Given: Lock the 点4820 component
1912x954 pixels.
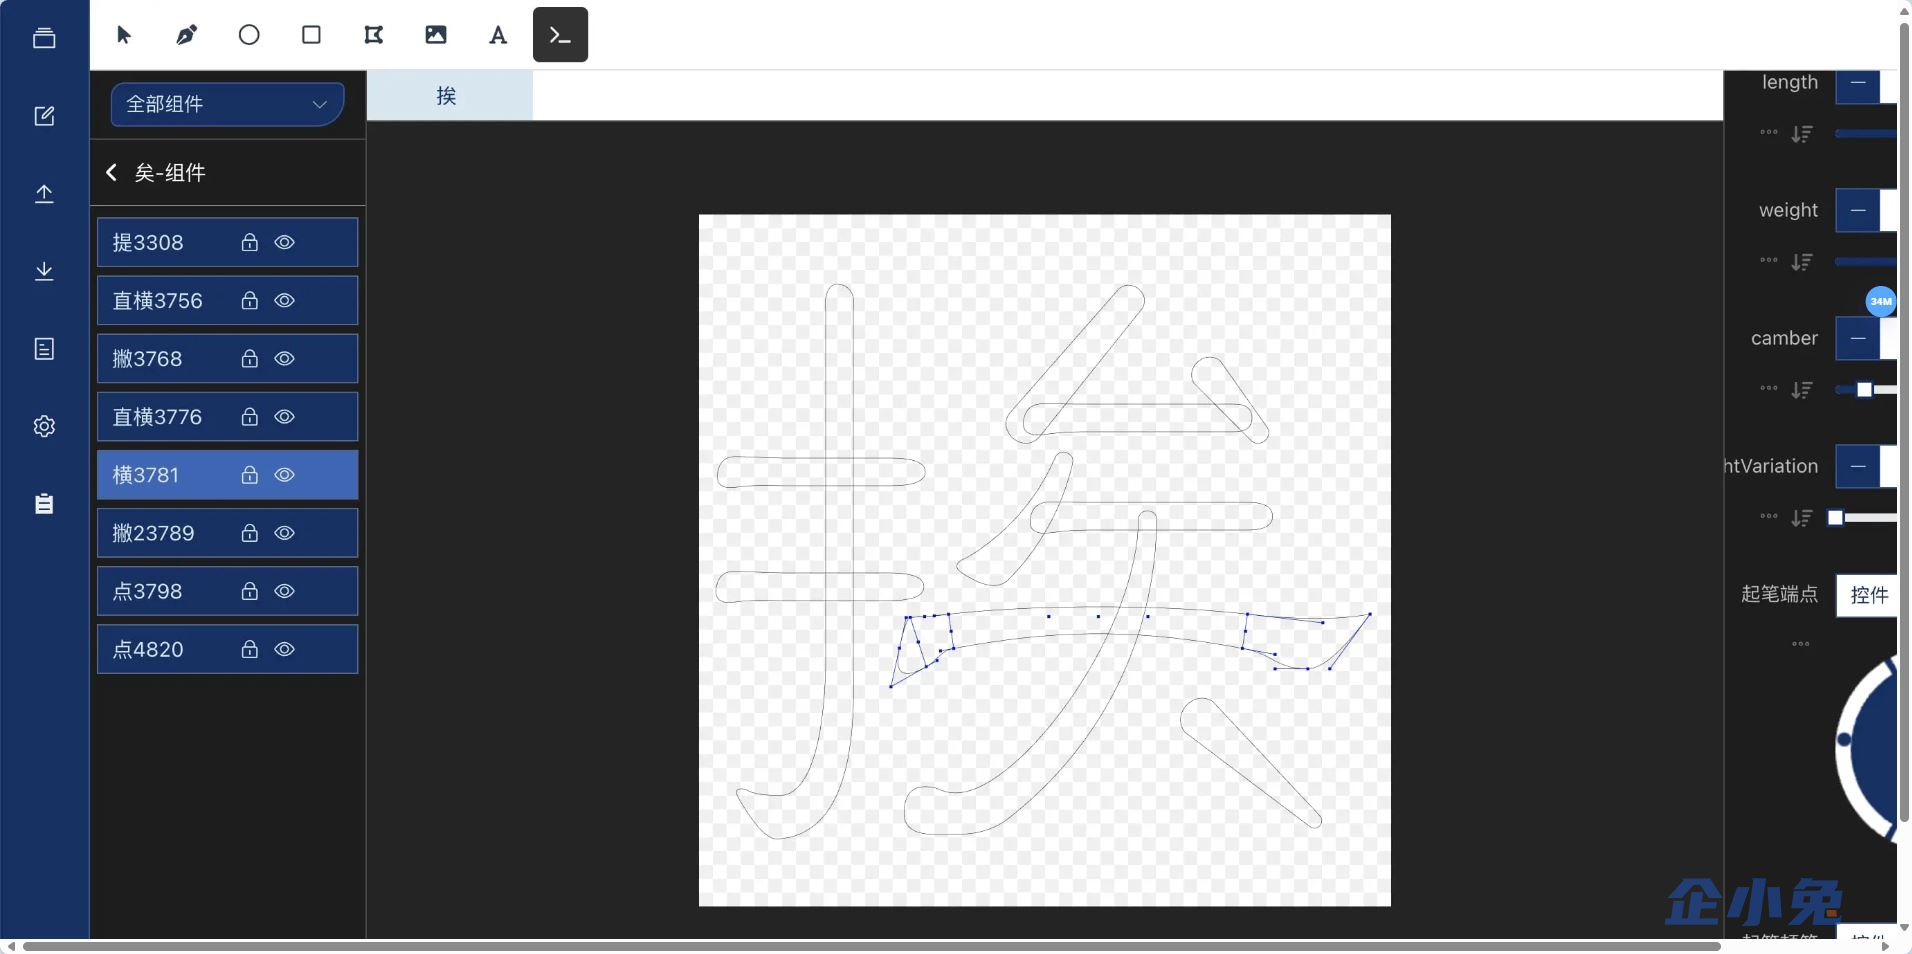Looking at the screenshot, I should tap(249, 649).
